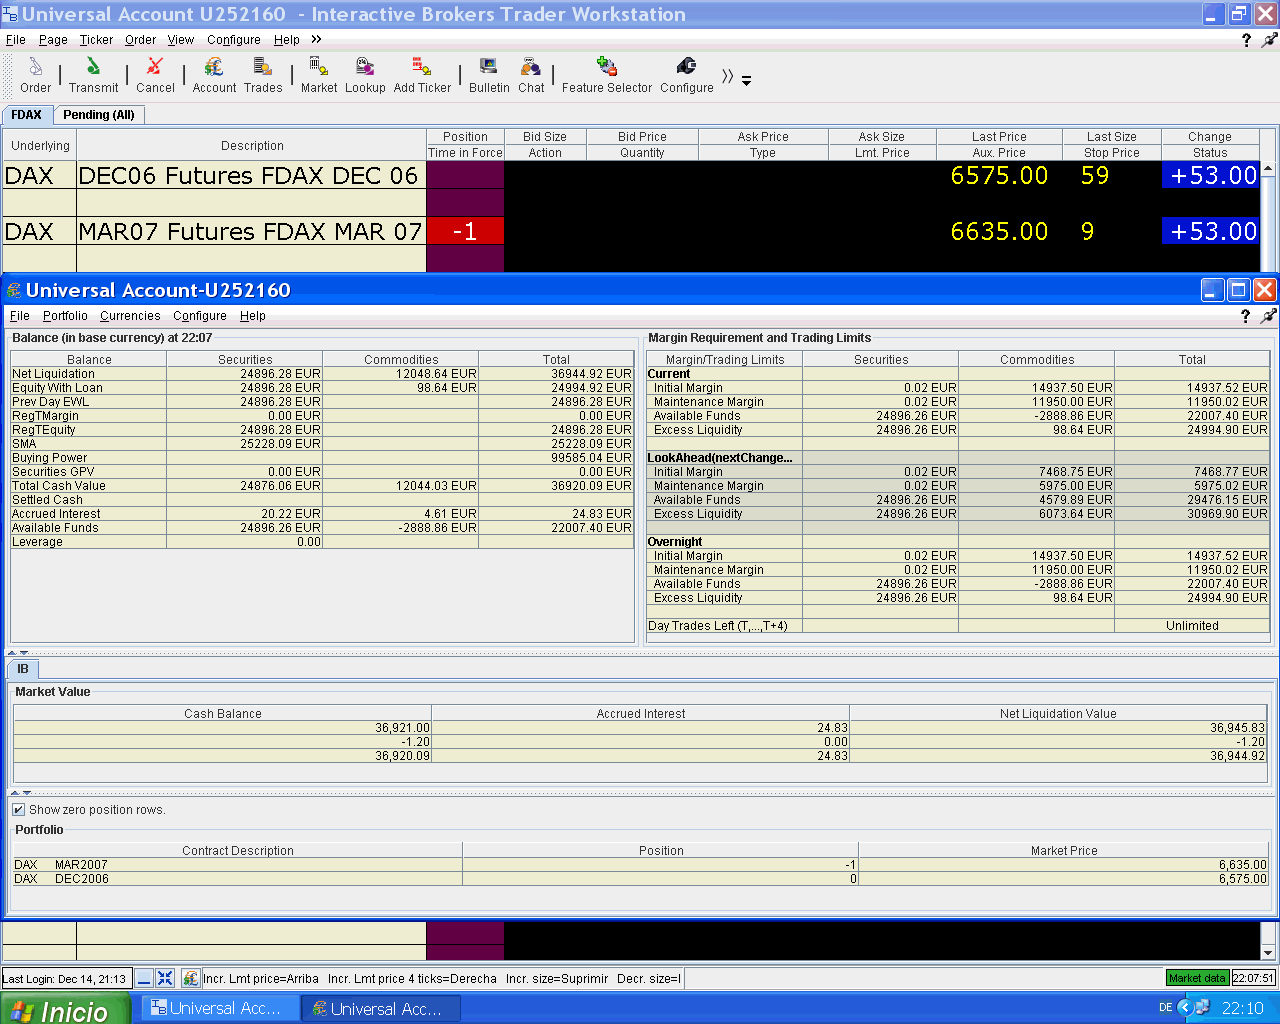The width and height of the screenshot is (1280, 1024).
Task: Open the View menu
Action: (x=181, y=40)
